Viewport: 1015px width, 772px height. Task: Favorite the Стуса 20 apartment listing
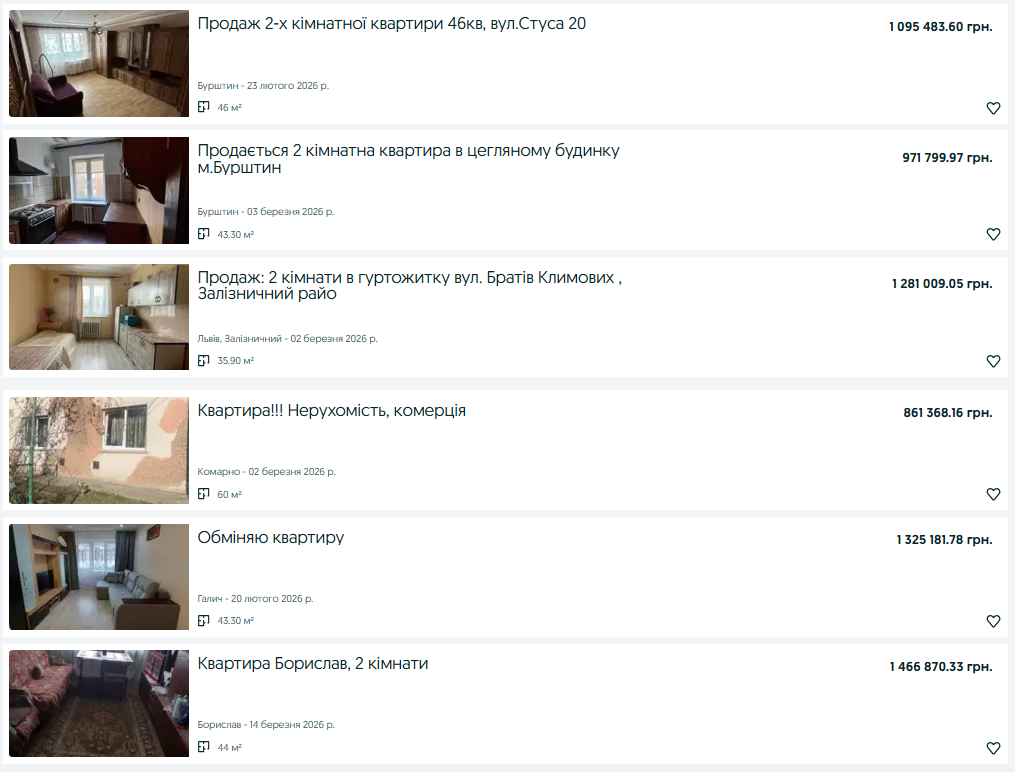click(x=993, y=108)
